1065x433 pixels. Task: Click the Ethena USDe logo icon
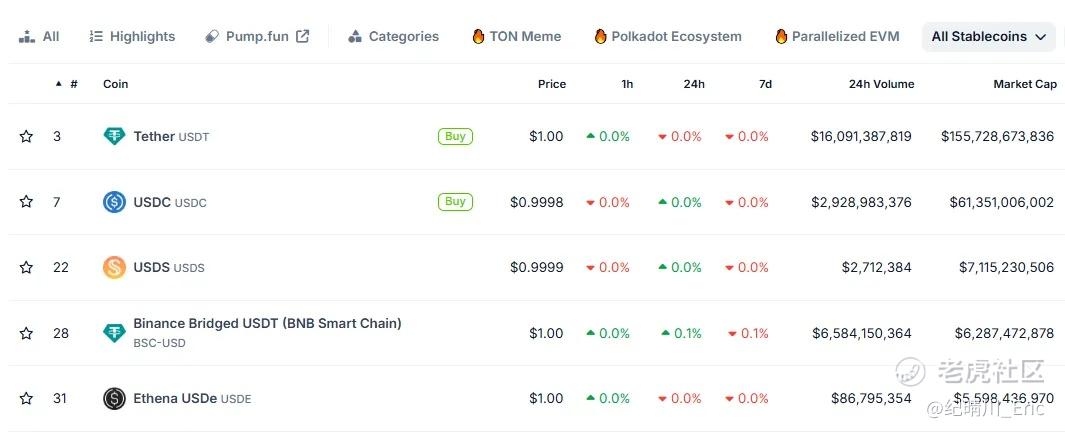115,398
